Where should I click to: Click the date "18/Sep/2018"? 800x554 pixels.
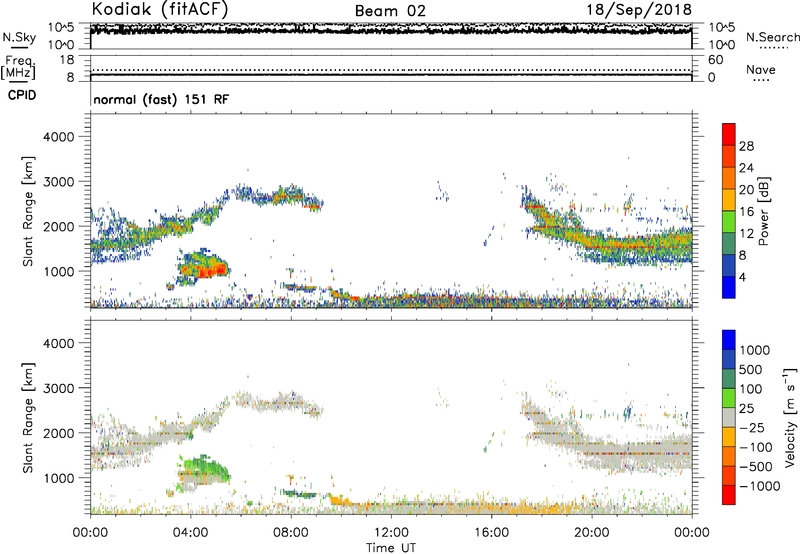[639, 10]
